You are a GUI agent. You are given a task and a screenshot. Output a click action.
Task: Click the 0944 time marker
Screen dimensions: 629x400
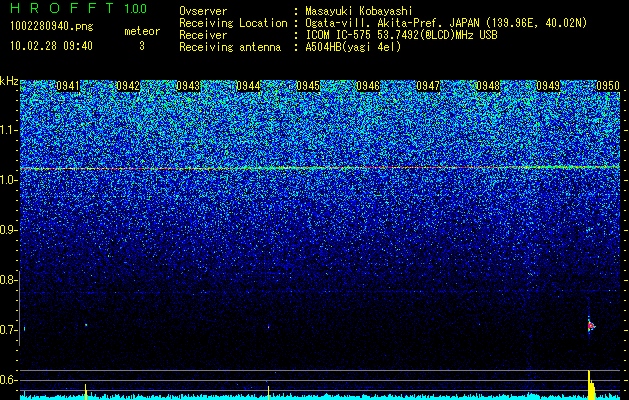pyautogui.click(x=248, y=86)
